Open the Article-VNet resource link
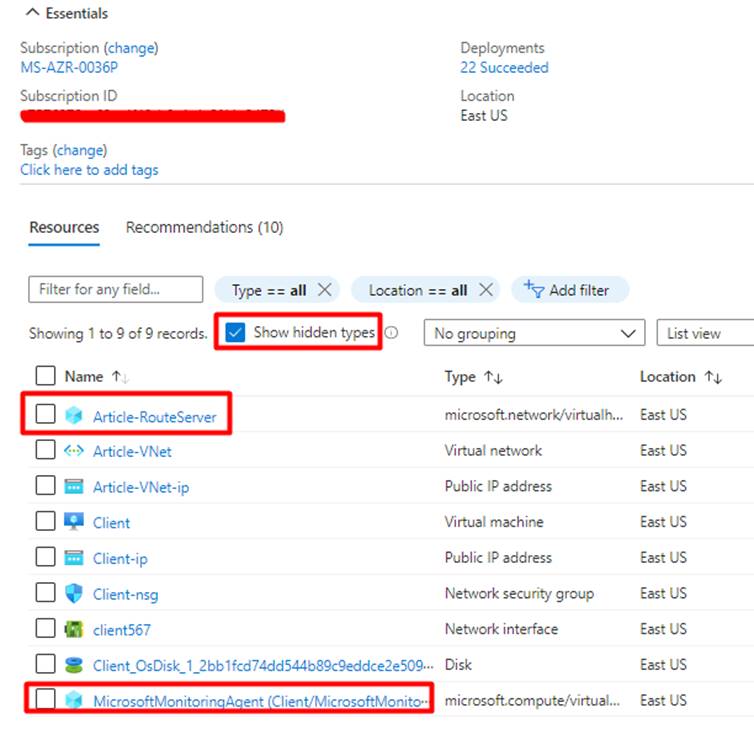The image size is (754, 756). 132,452
